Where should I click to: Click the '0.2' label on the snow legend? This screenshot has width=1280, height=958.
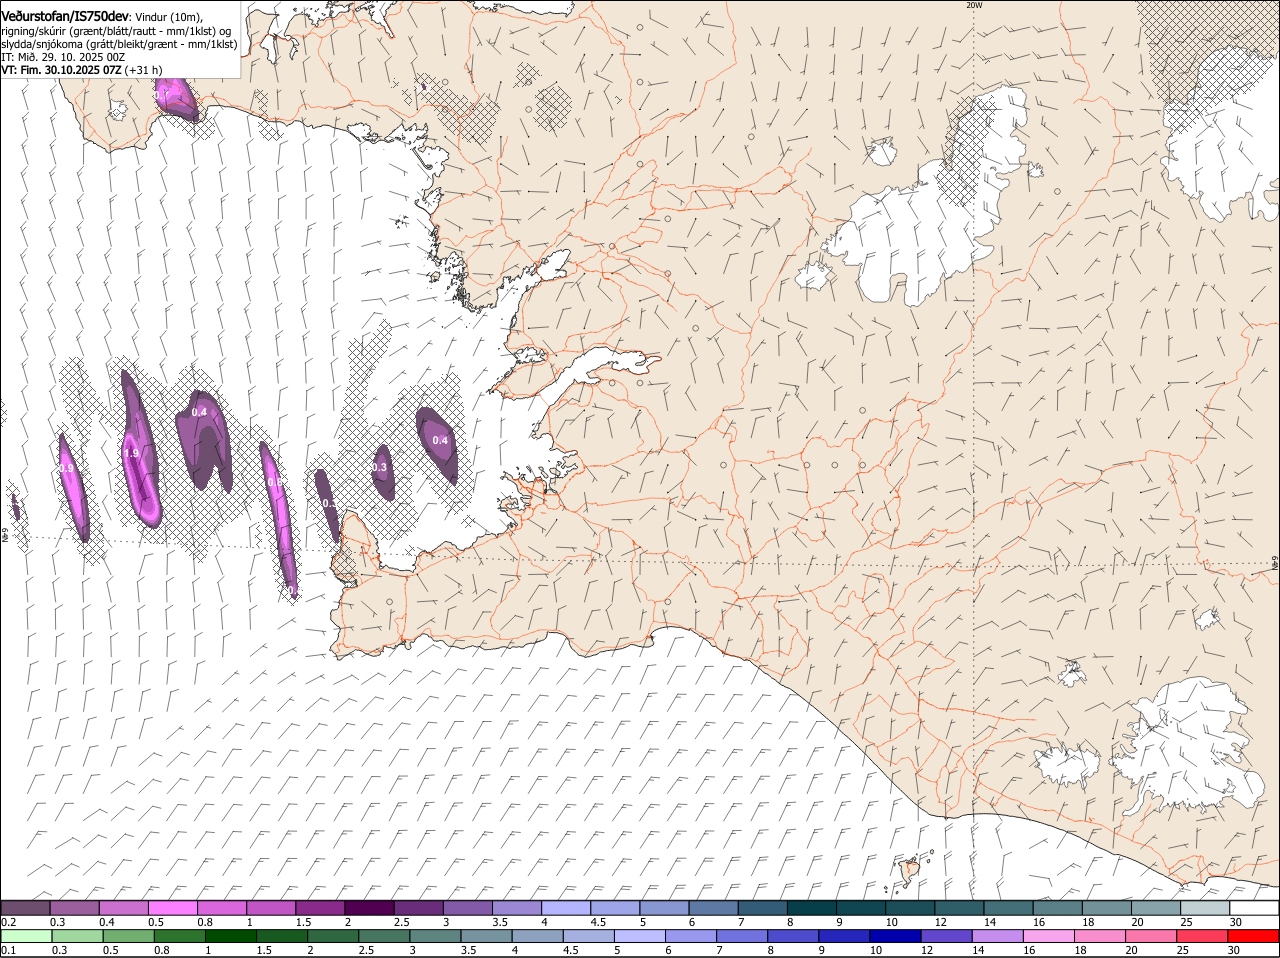(9, 922)
